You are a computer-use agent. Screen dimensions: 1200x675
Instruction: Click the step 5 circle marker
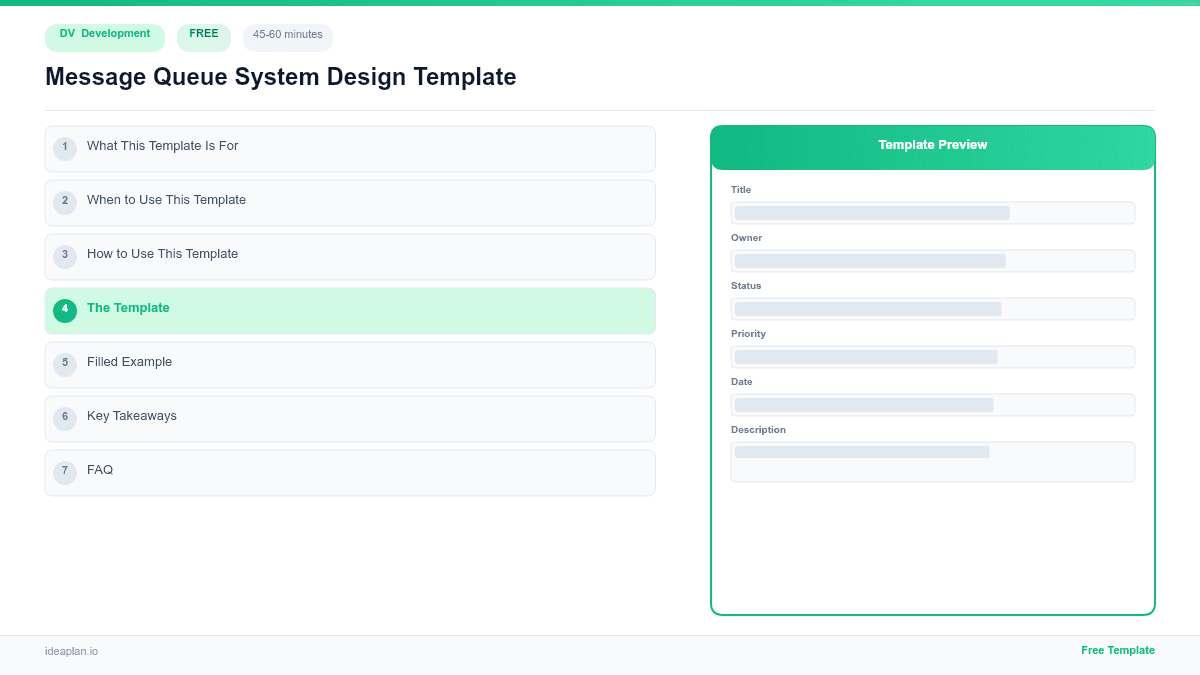[x=65, y=364]
